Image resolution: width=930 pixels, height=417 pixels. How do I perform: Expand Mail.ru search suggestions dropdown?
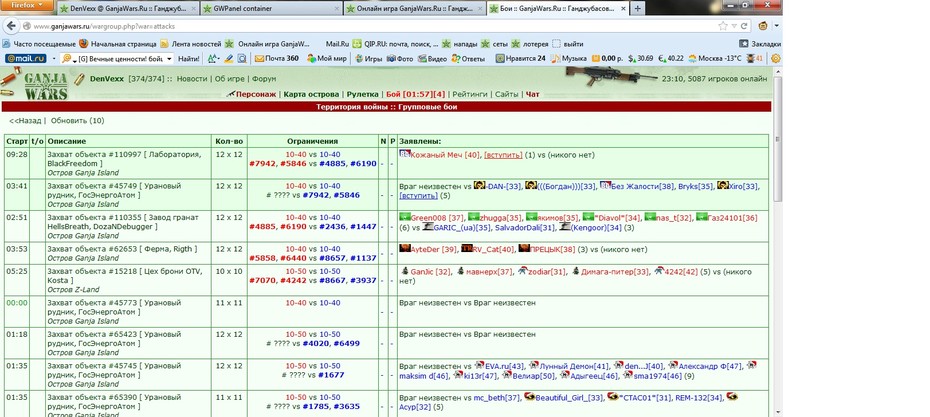point(170,59)
